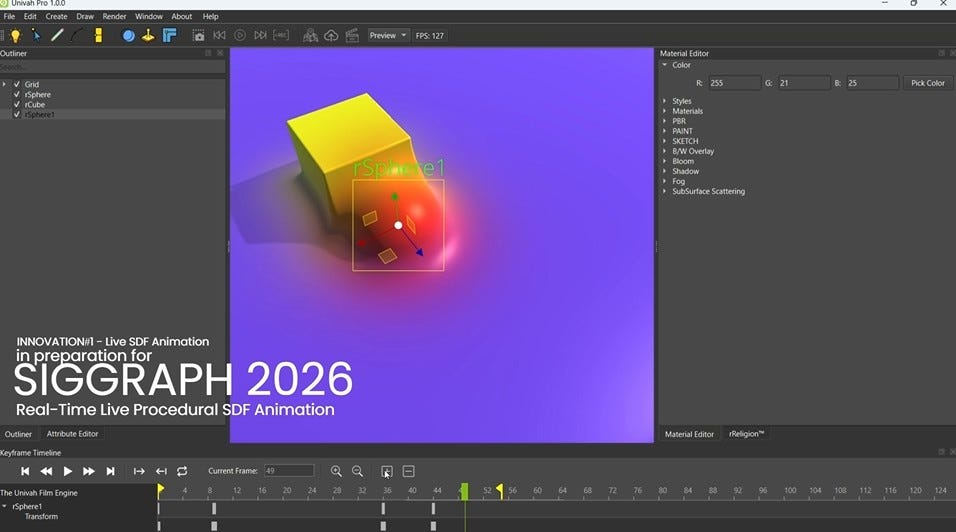
Task: Click the clapperboard render icon
Action: pos(352,35)
